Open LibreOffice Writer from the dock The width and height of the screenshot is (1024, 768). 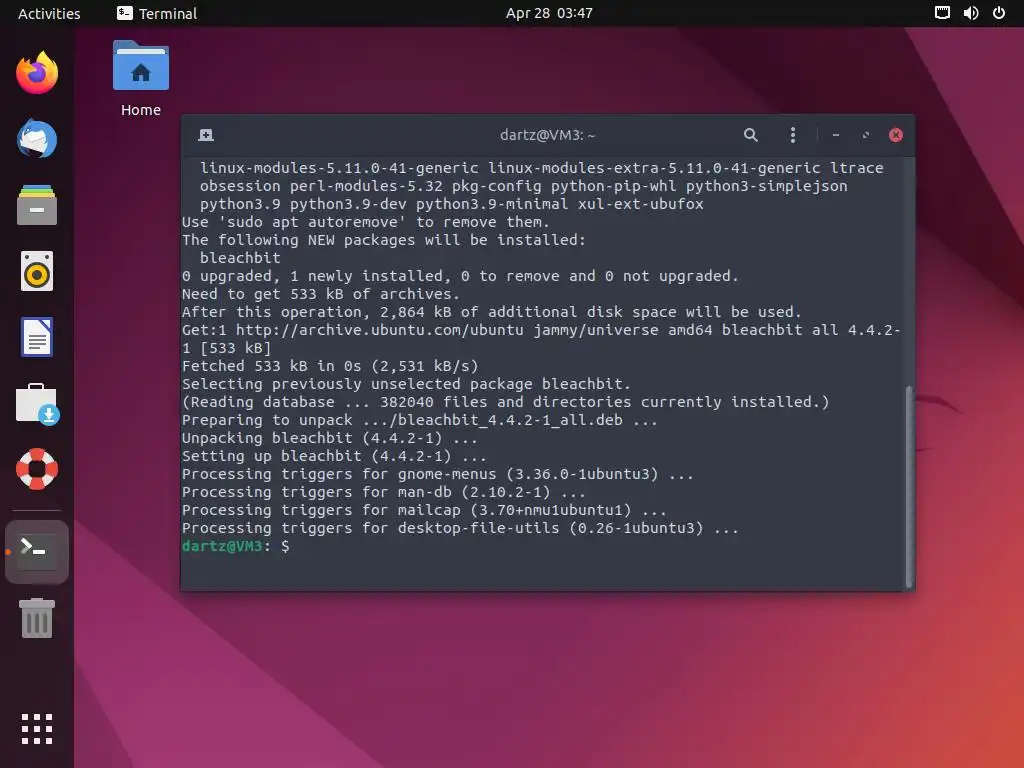coord(37,337)
